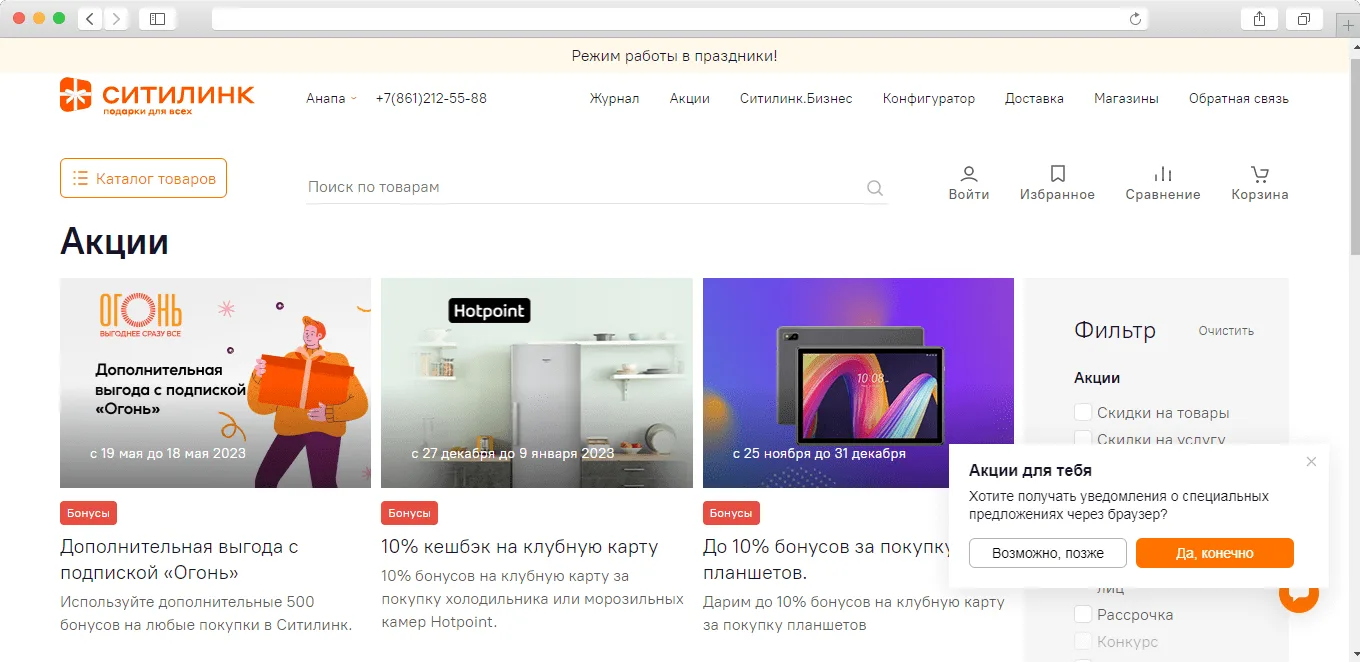Check the Конкурс checkbox
Viewport: 1360px width, 662px height.
click(x=1083, y=641)
